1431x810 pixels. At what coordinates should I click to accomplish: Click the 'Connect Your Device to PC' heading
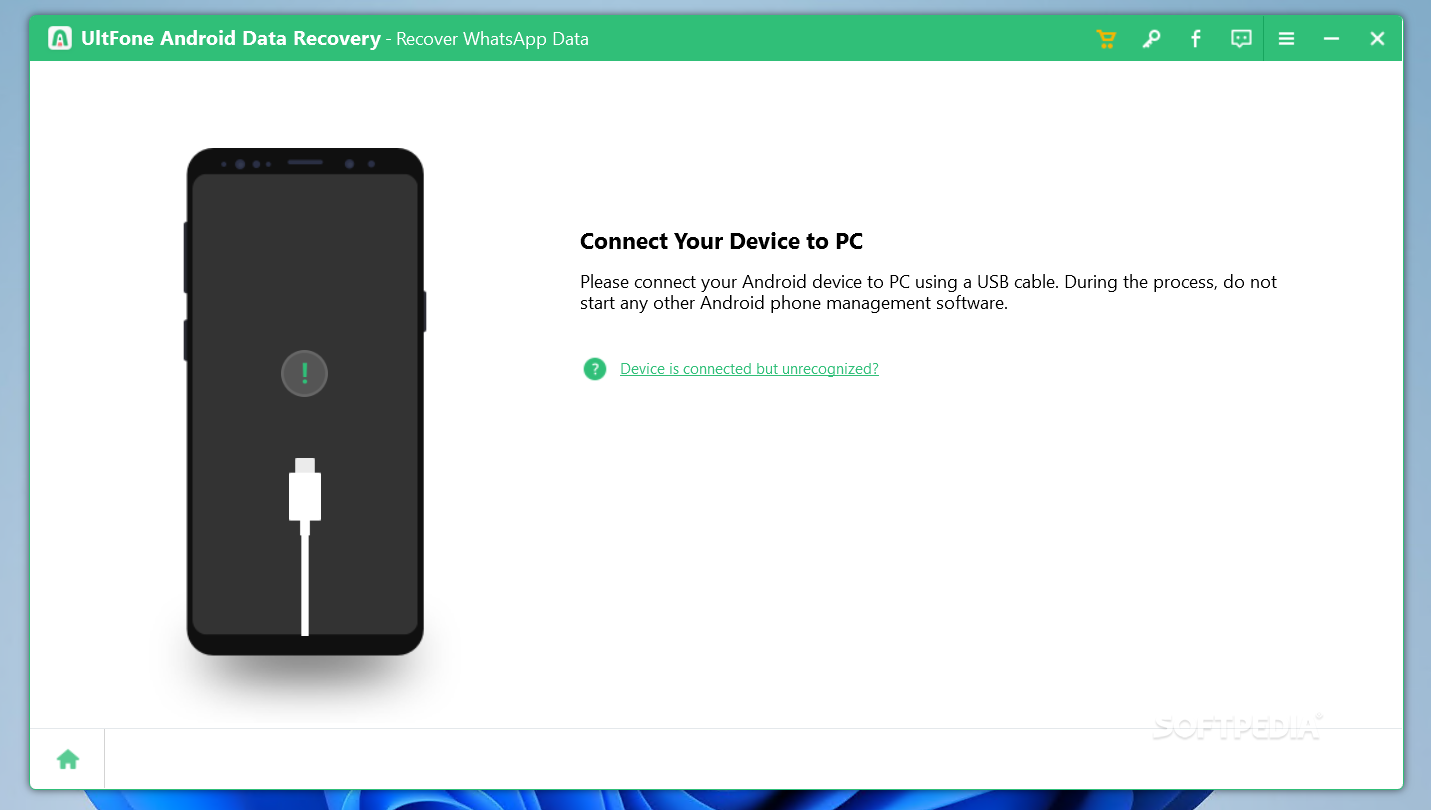(721, 241)
